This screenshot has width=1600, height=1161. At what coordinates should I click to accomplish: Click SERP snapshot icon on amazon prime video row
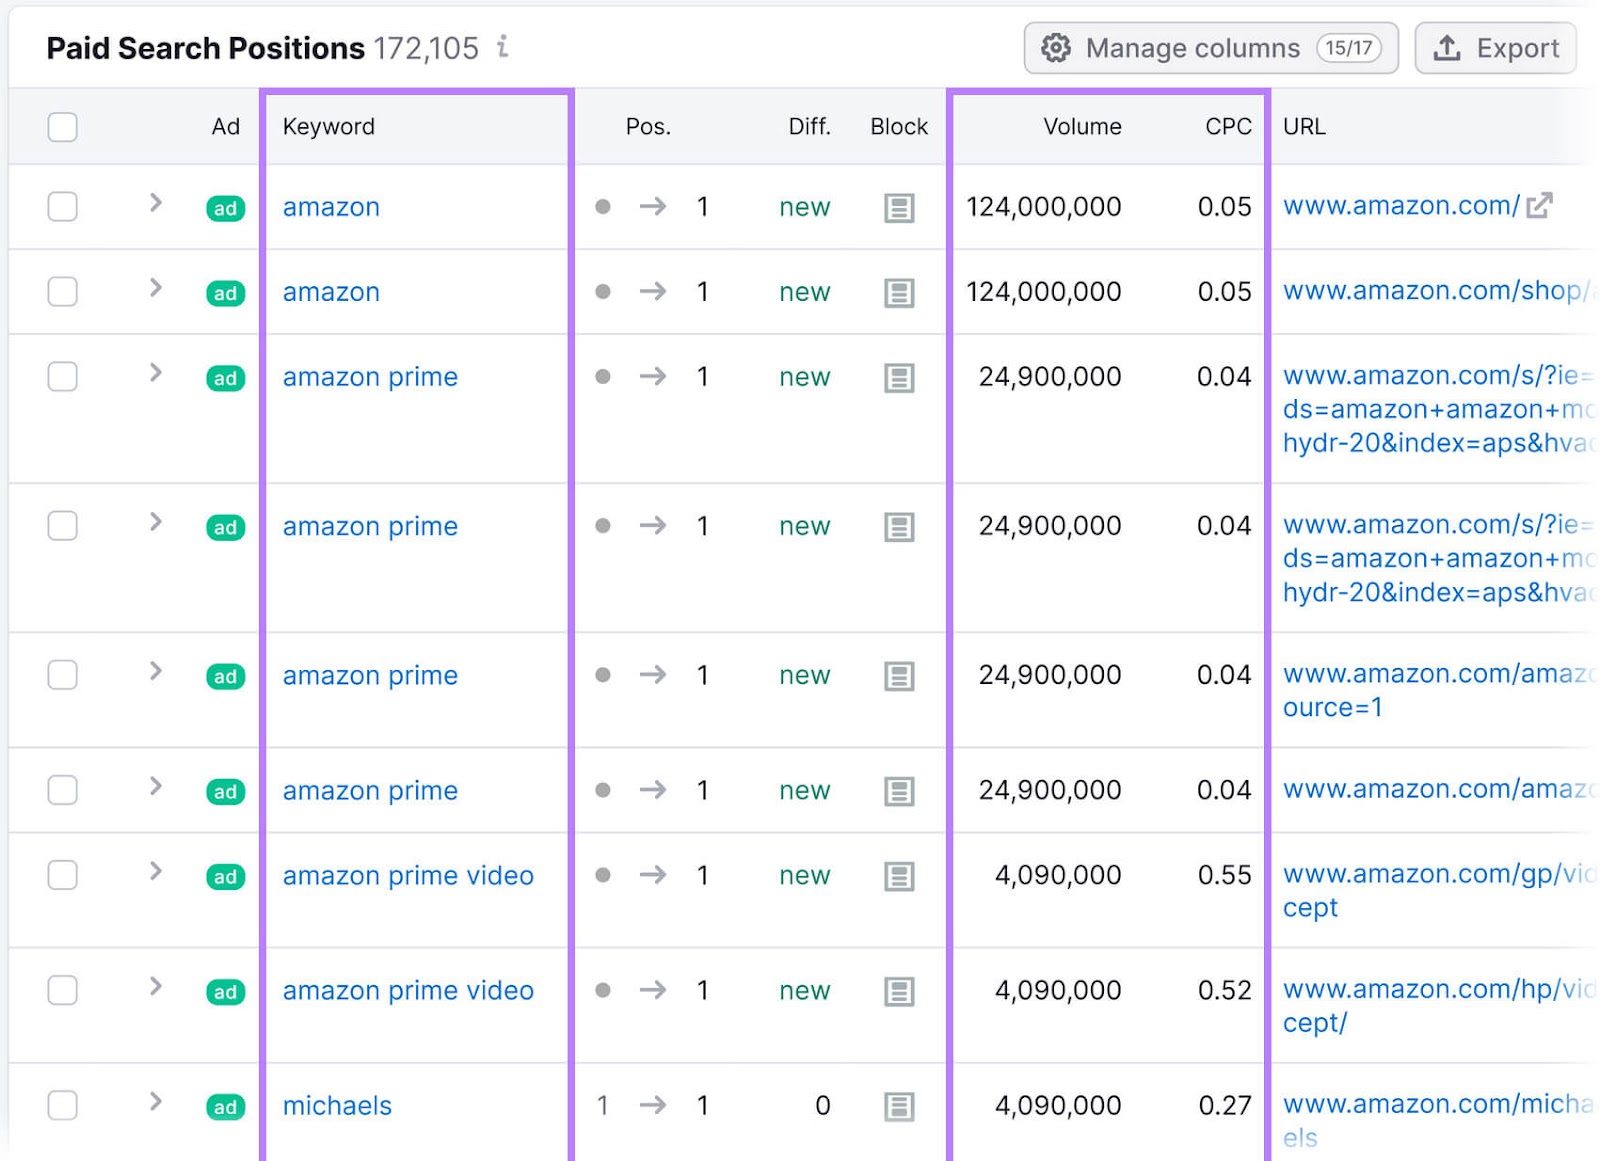coord(899,875)
